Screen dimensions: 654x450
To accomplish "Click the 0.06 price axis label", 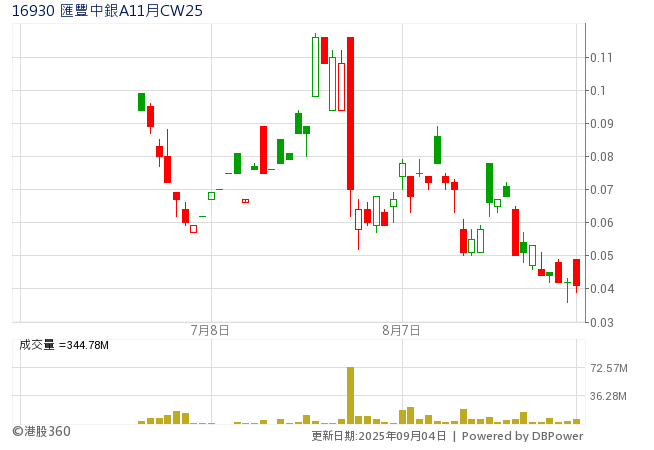I will tap(601, 222).
